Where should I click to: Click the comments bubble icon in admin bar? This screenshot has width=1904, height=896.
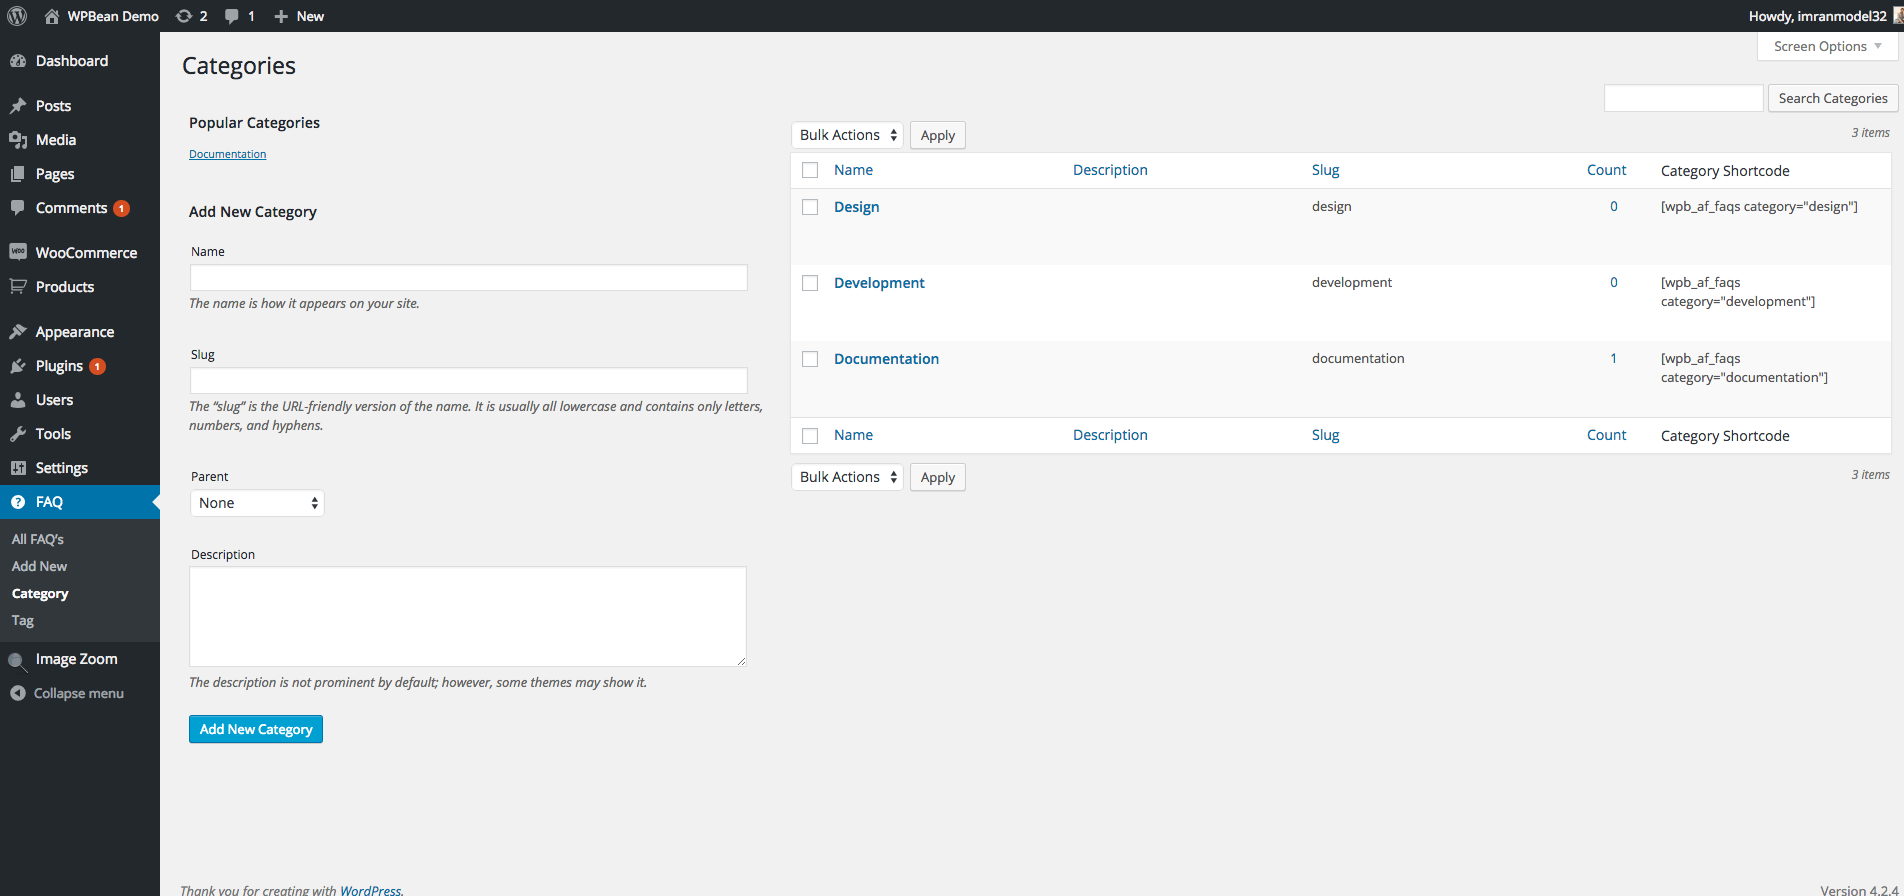click(232, 16)
